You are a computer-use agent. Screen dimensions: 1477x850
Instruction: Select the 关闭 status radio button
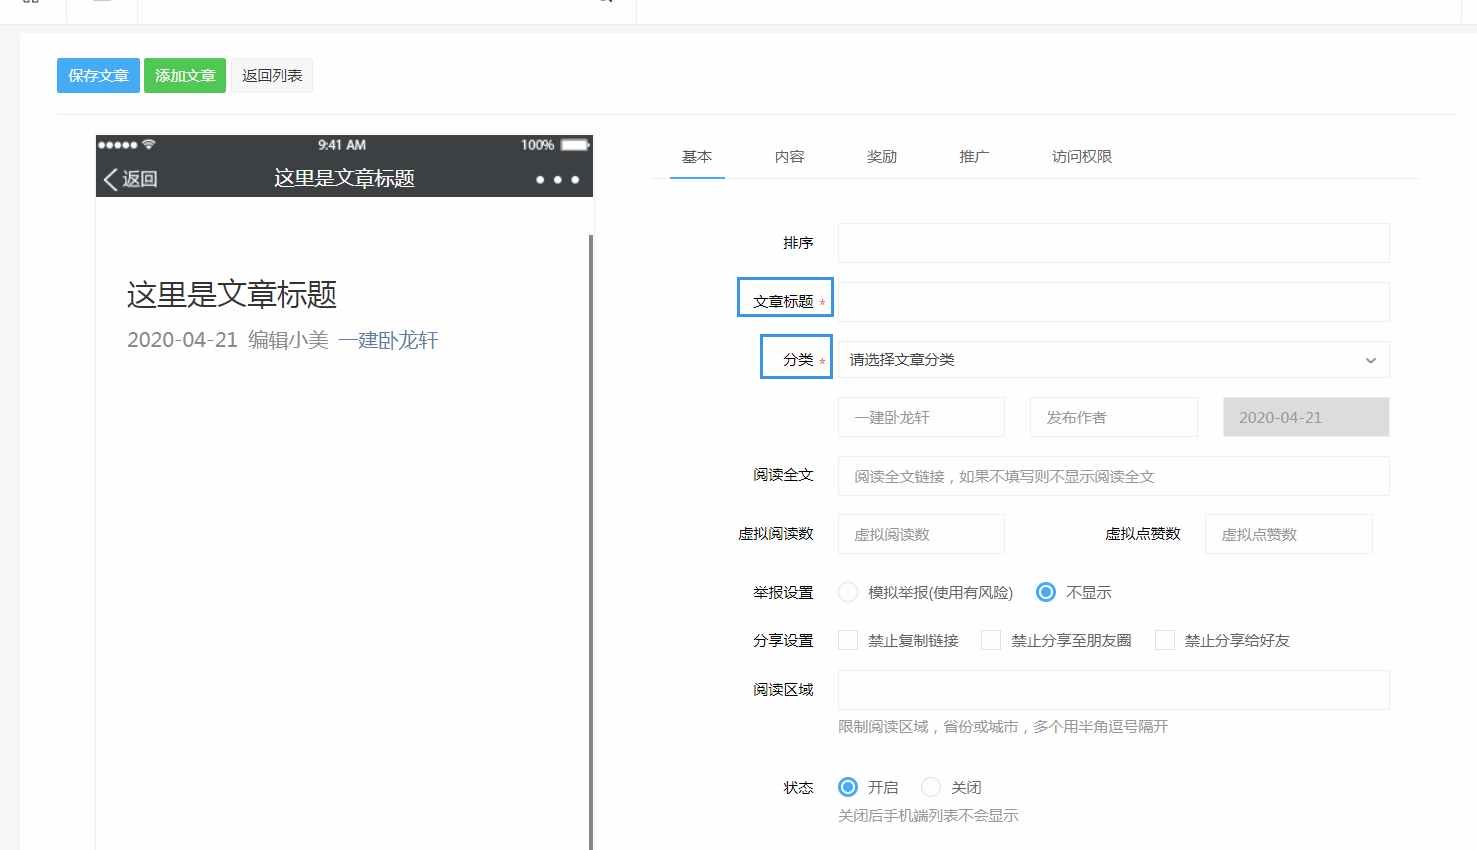point(931,788)
